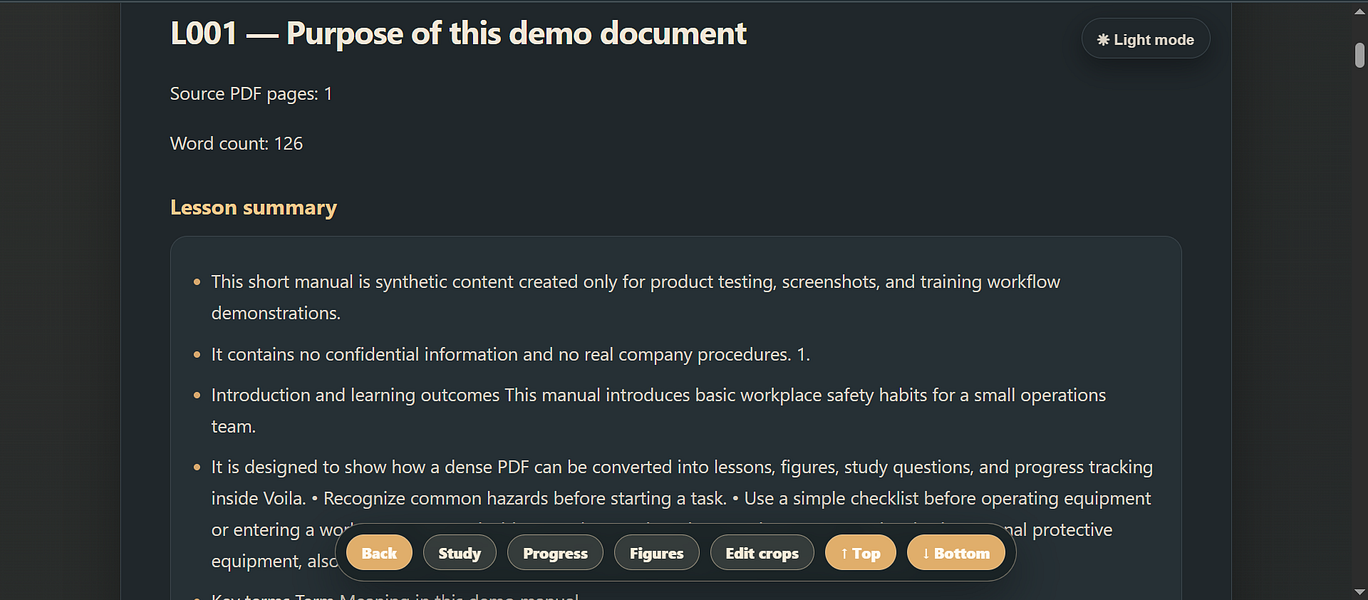
Task: Jump to end with the ↓ Bottom button
Action: pos(956,553)
